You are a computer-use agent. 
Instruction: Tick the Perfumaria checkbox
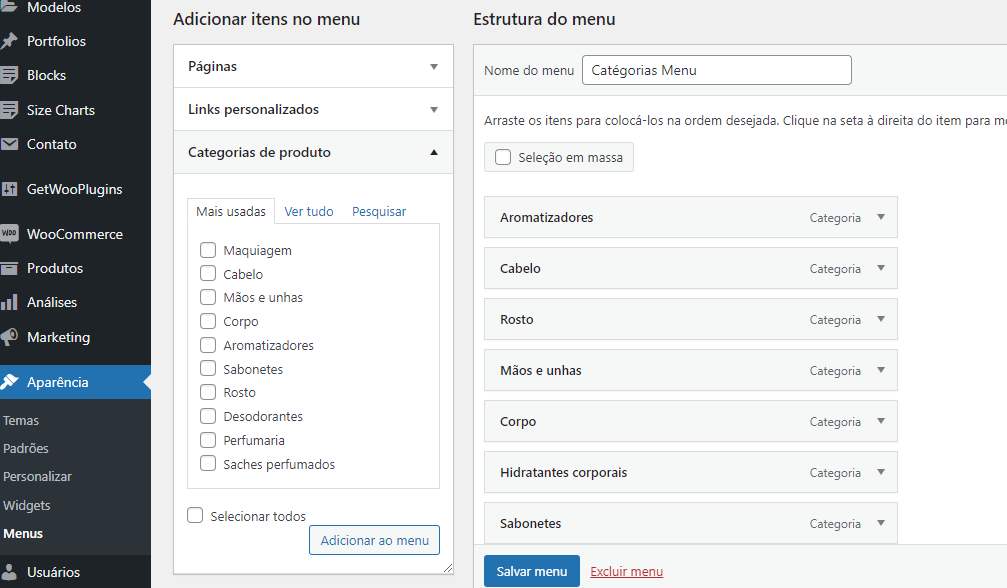[x=208, y=440]
